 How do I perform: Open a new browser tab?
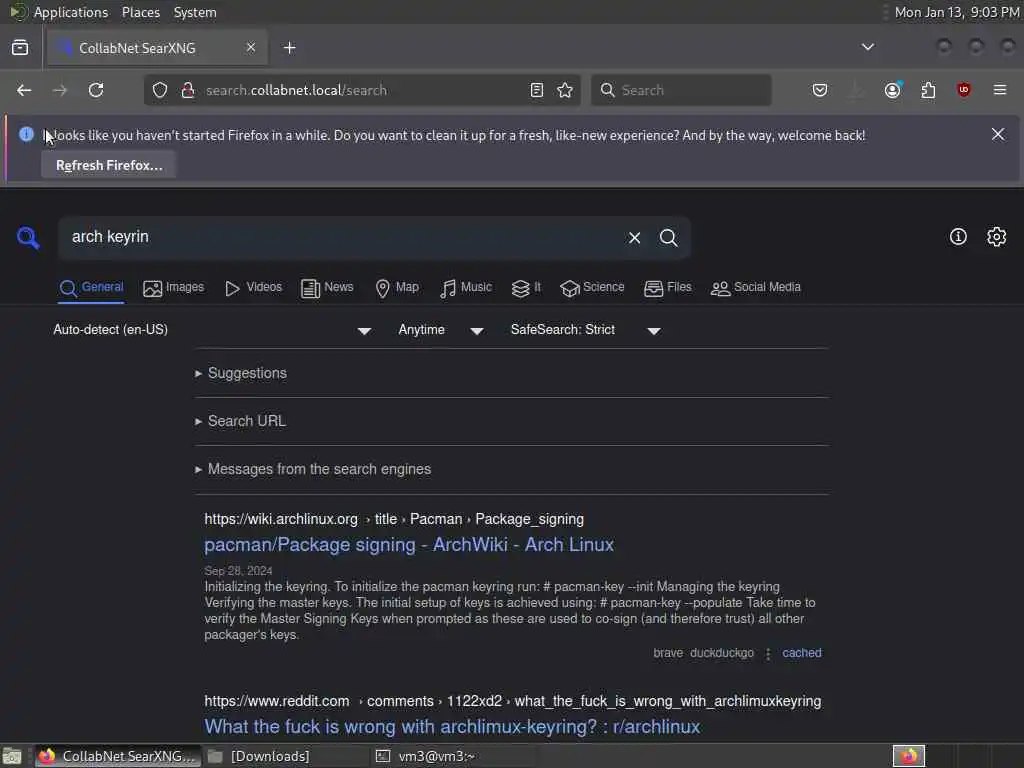[x=290, y=48]
